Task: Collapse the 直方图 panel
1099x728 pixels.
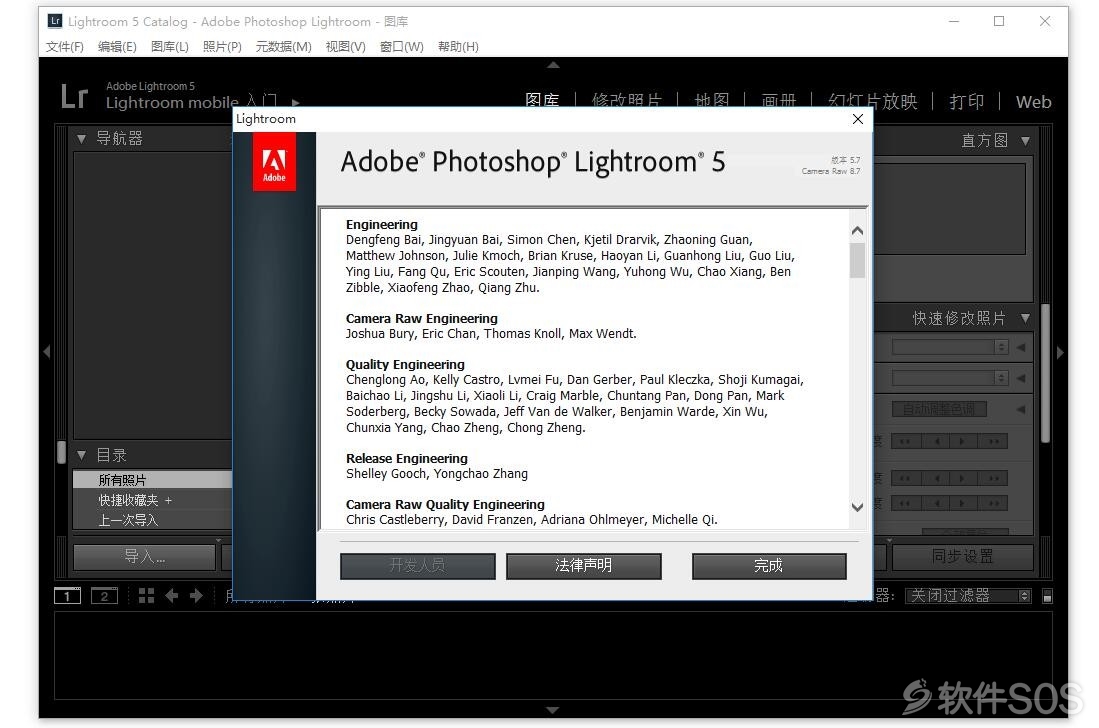Action: (x=1025, y=141)
